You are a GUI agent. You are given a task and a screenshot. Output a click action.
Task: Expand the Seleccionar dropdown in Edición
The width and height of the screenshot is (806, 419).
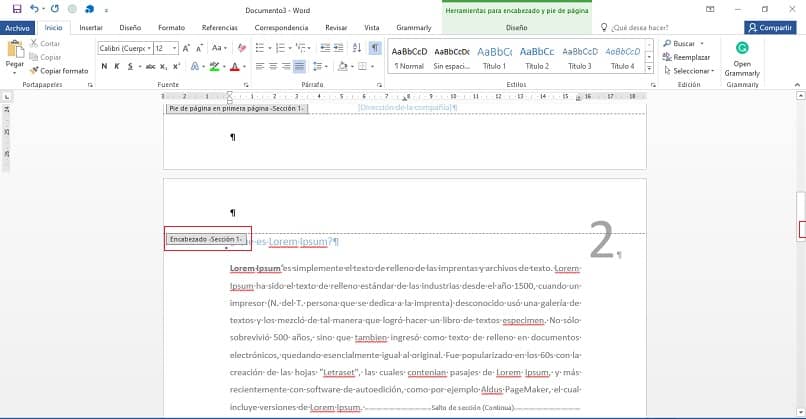click(690, 71)
